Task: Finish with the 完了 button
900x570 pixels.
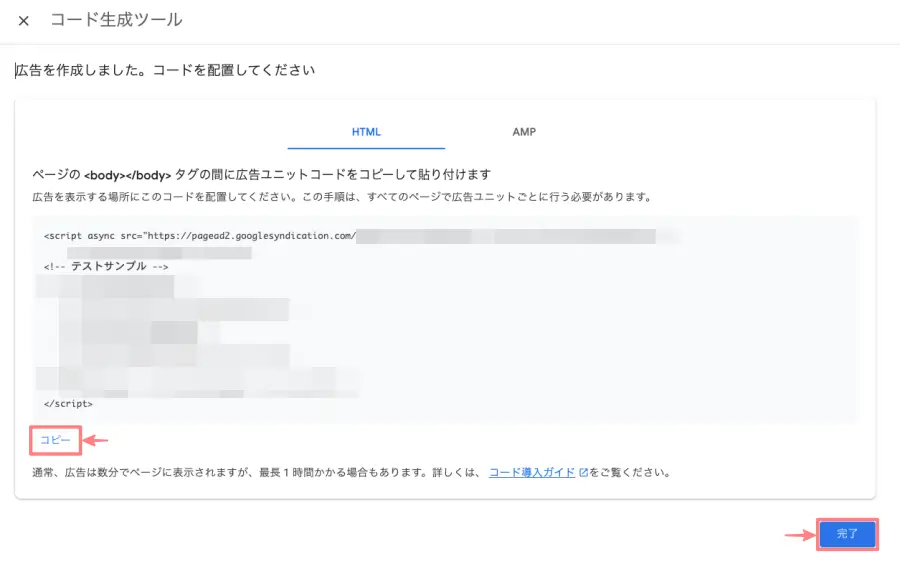Action: (847, 534)
